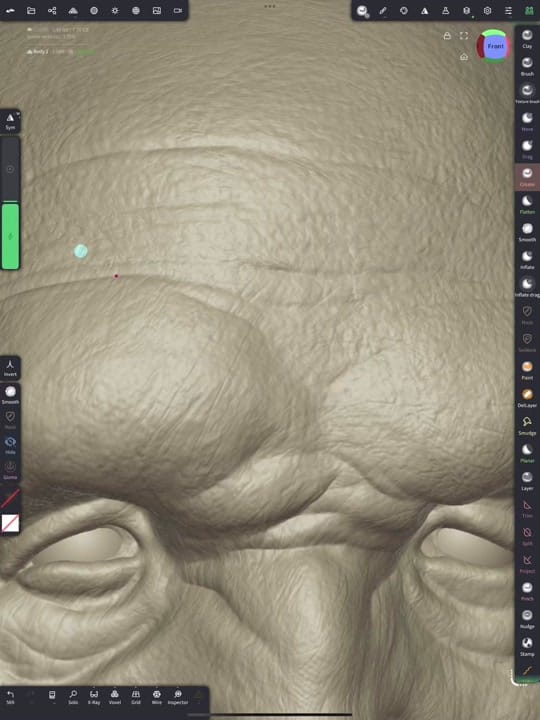This screenshot has width=540, height=720.
Task: Open the scene tree menu
Action: click(52, 10)
